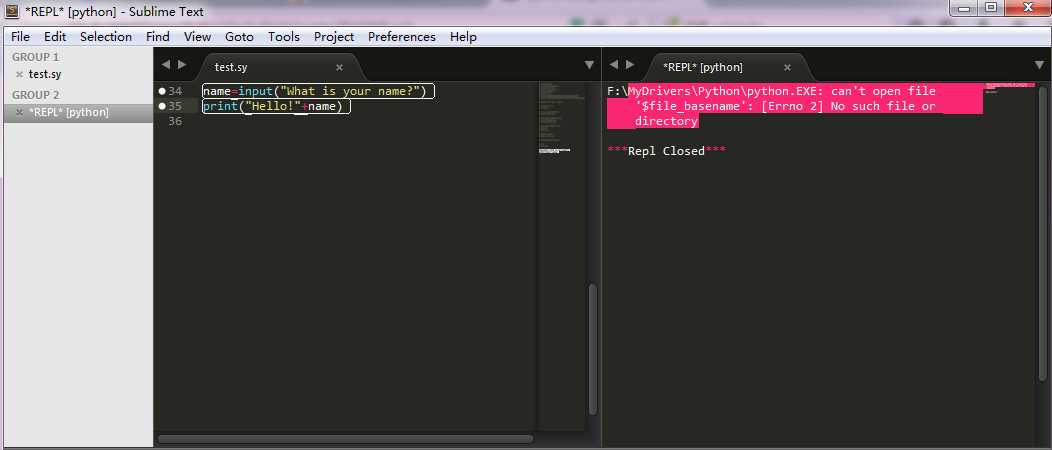This screenshot has height=450, width=1052.
Task: Open the Goto menu
Action: [x=240, y=37]
